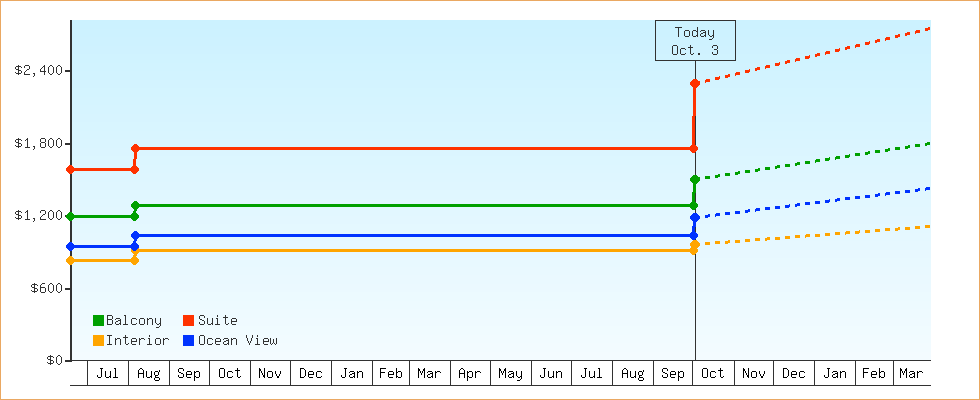Click the $1,800 y-axis label

click(x=39, y=143)
